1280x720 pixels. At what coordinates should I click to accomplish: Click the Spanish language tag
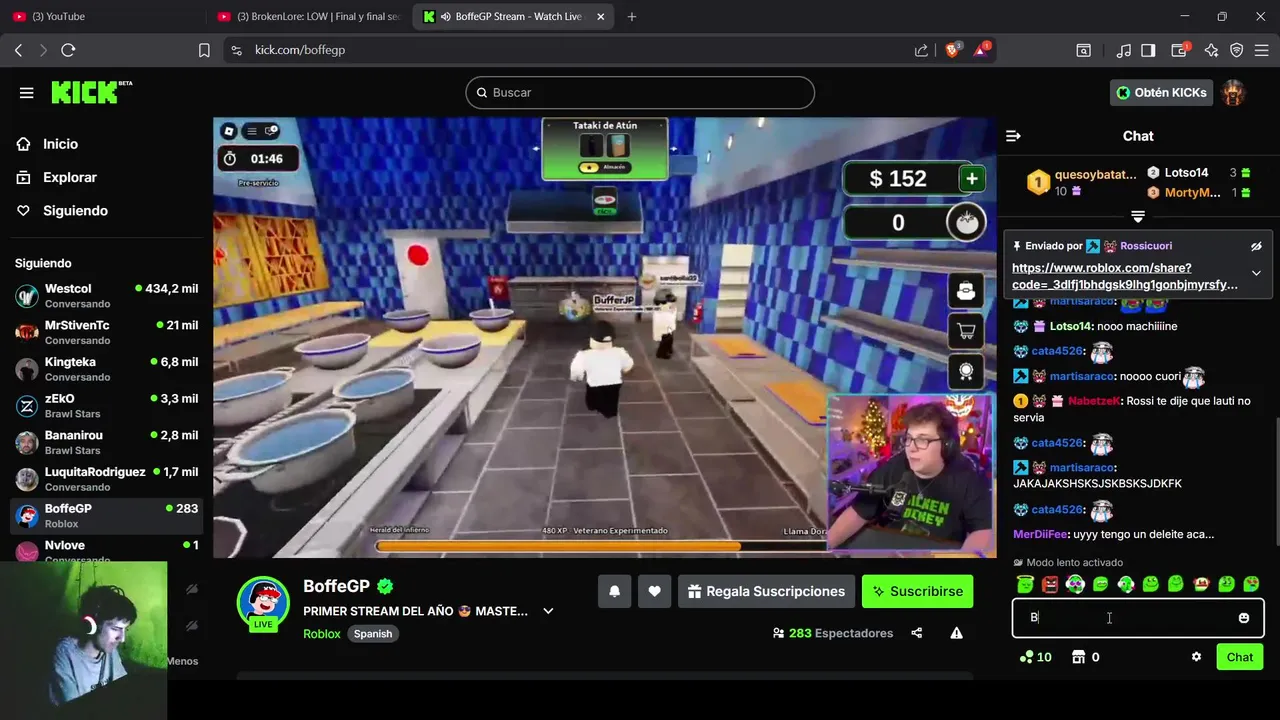tap(373, 634)
